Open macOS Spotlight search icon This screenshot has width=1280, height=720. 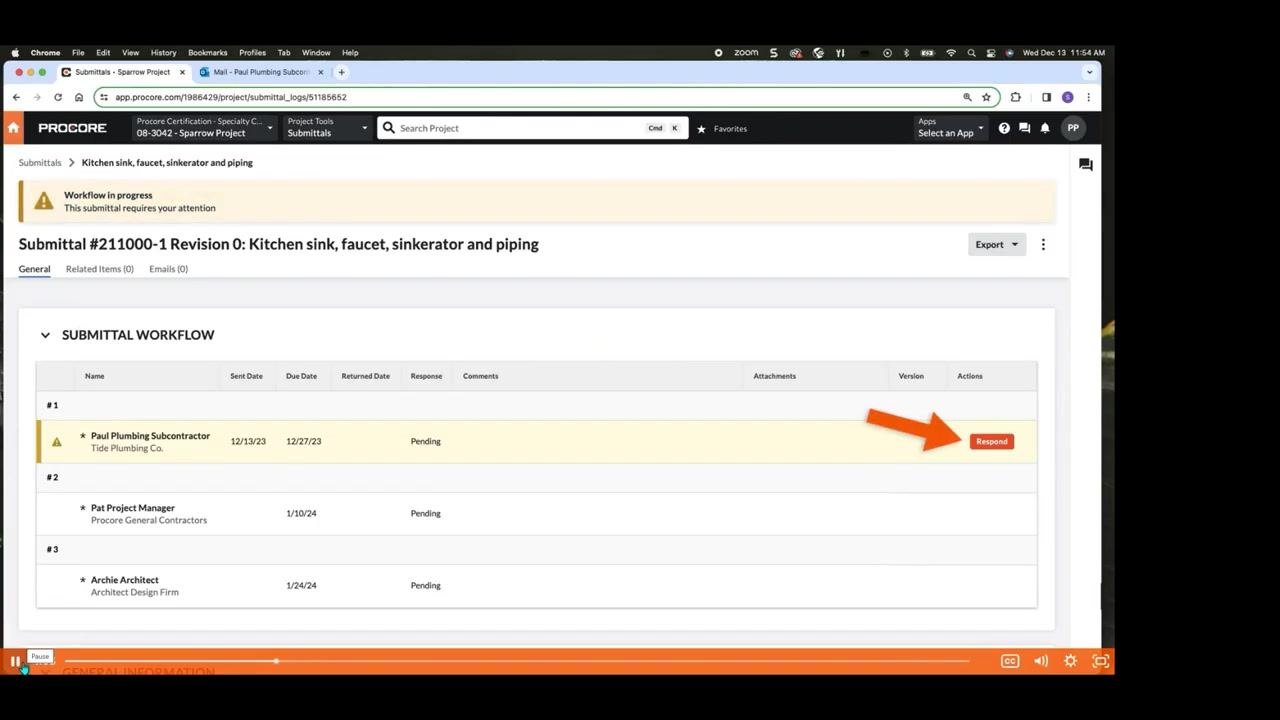[x=971, y=53]
